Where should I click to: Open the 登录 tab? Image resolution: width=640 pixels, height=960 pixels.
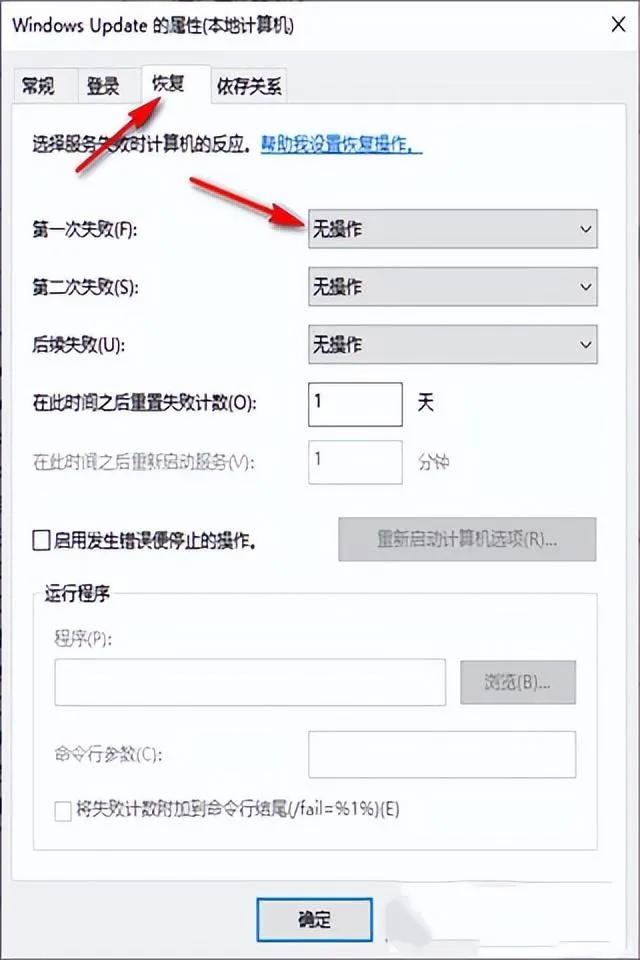coord(102,87)
